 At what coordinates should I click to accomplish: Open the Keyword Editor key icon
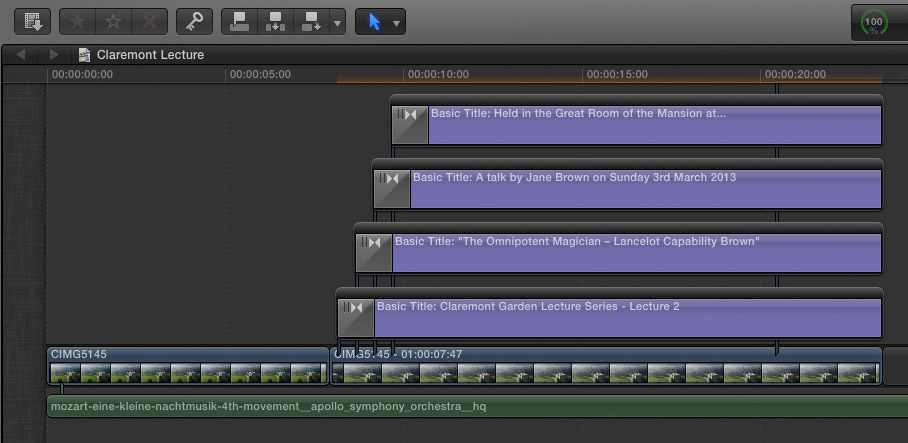(194, 21)
